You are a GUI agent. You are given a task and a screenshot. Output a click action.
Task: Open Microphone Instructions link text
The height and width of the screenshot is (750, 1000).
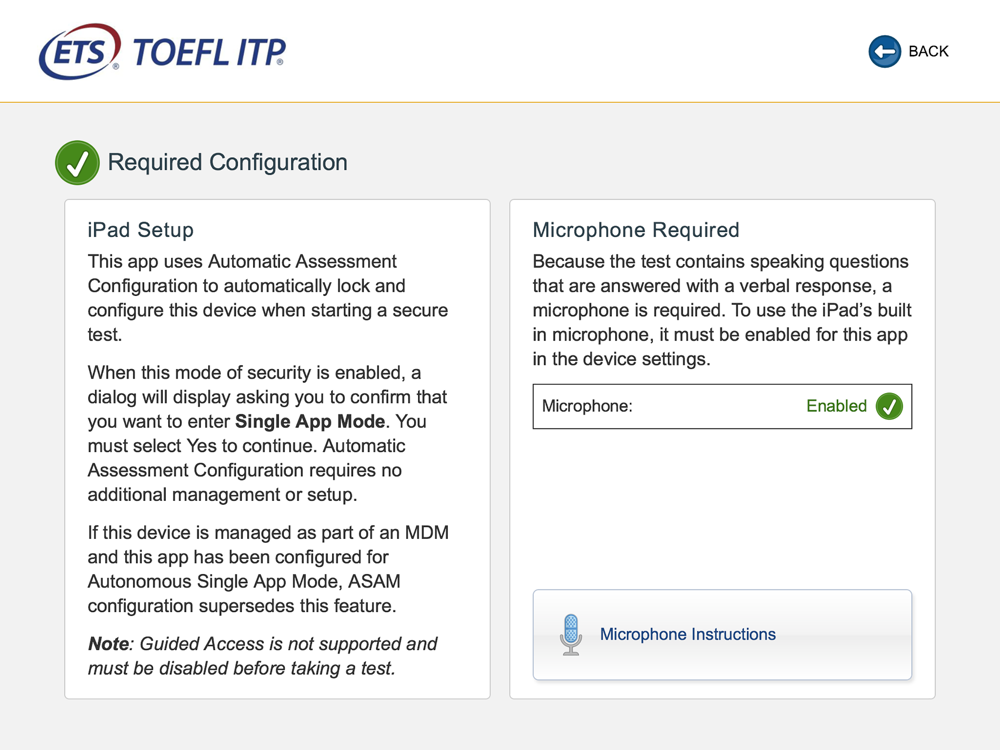(x=688, y=635)
